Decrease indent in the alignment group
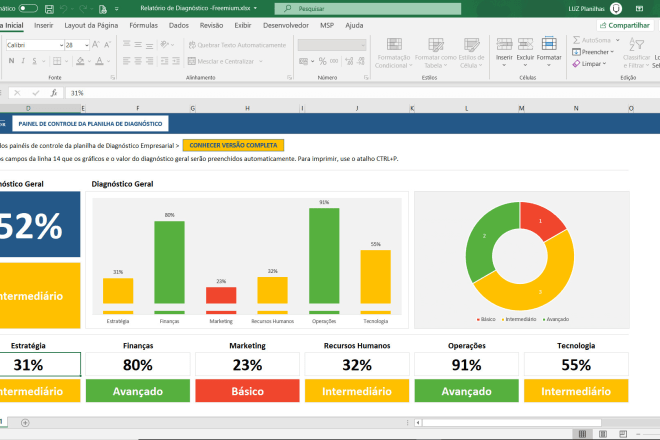The image size is (660, 440). pyautogui.click(x=165, y=61)
